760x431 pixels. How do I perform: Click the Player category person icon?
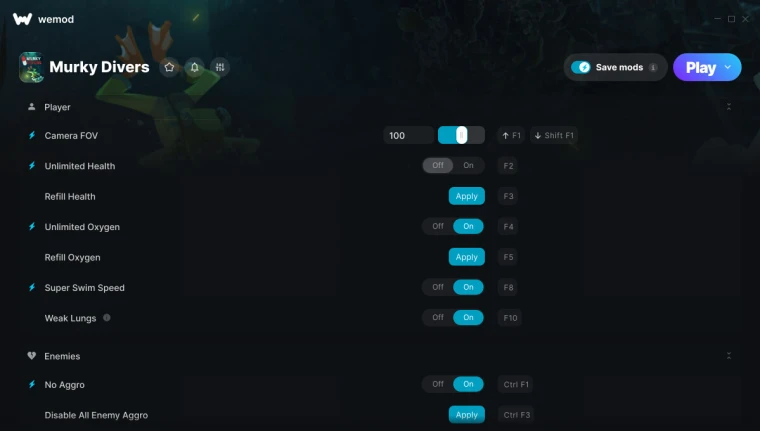pos(32,107)
